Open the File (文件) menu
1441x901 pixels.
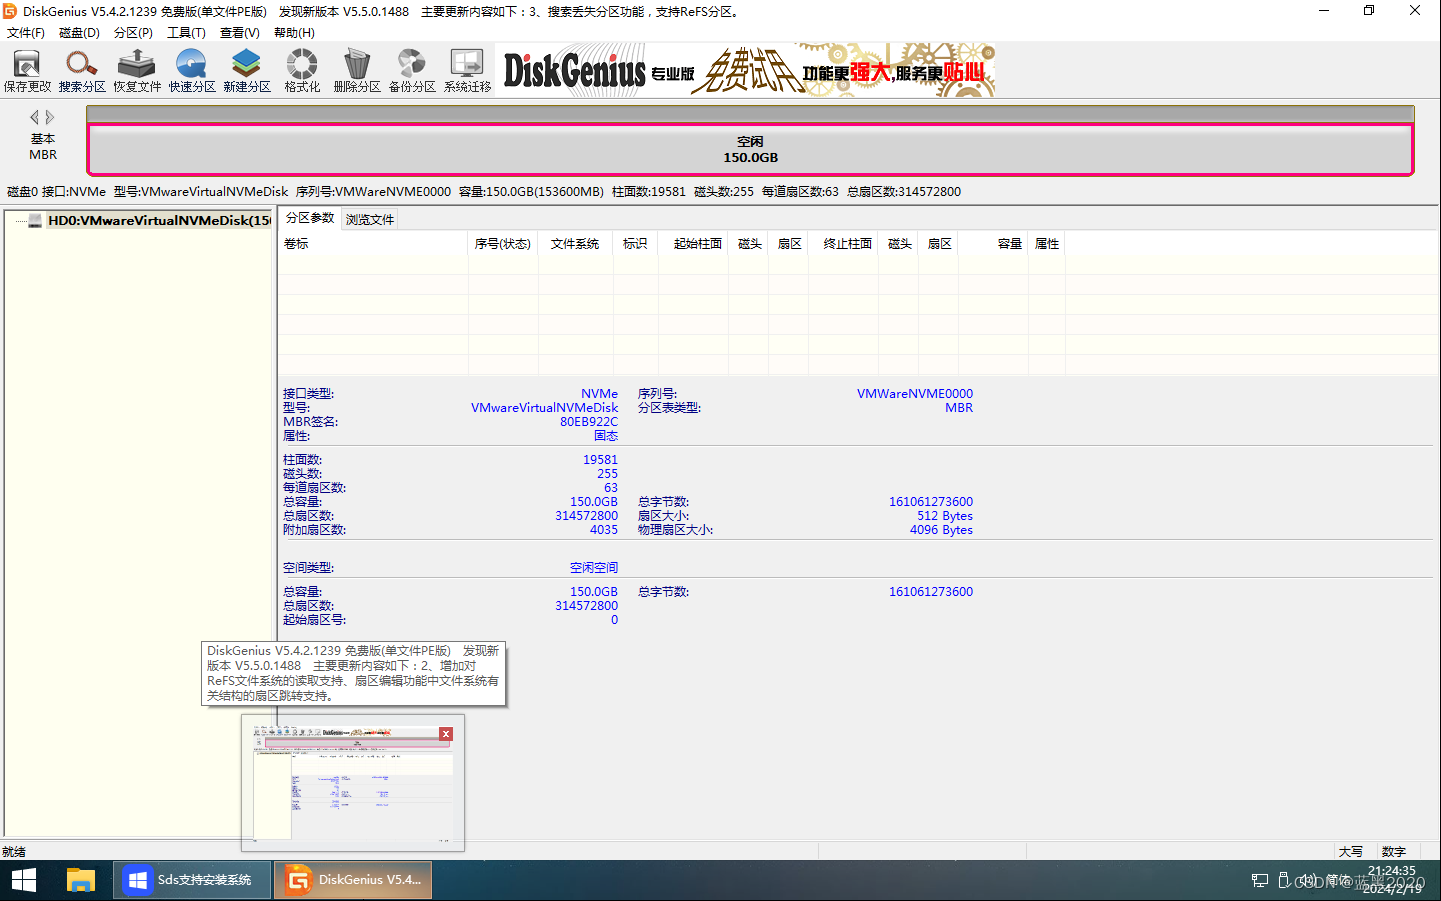[26, 33]
